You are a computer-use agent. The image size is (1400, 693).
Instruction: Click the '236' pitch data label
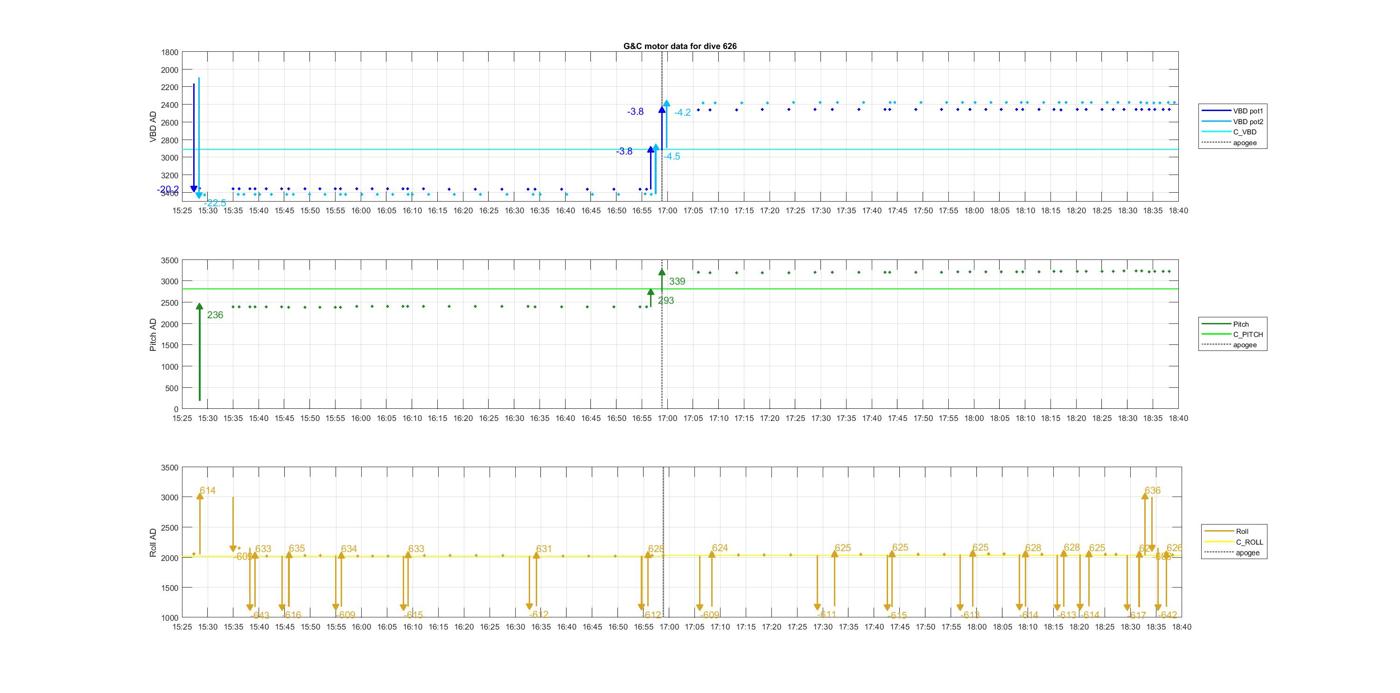(215, 315)
